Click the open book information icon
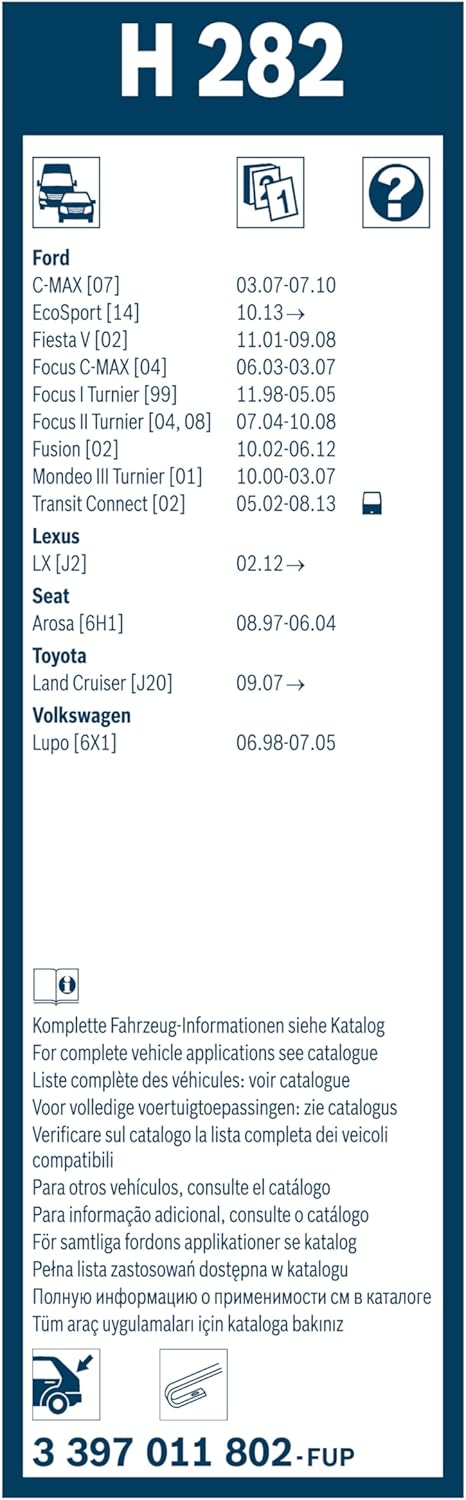The image size is (466, 1500). click(x=56, y=985)
